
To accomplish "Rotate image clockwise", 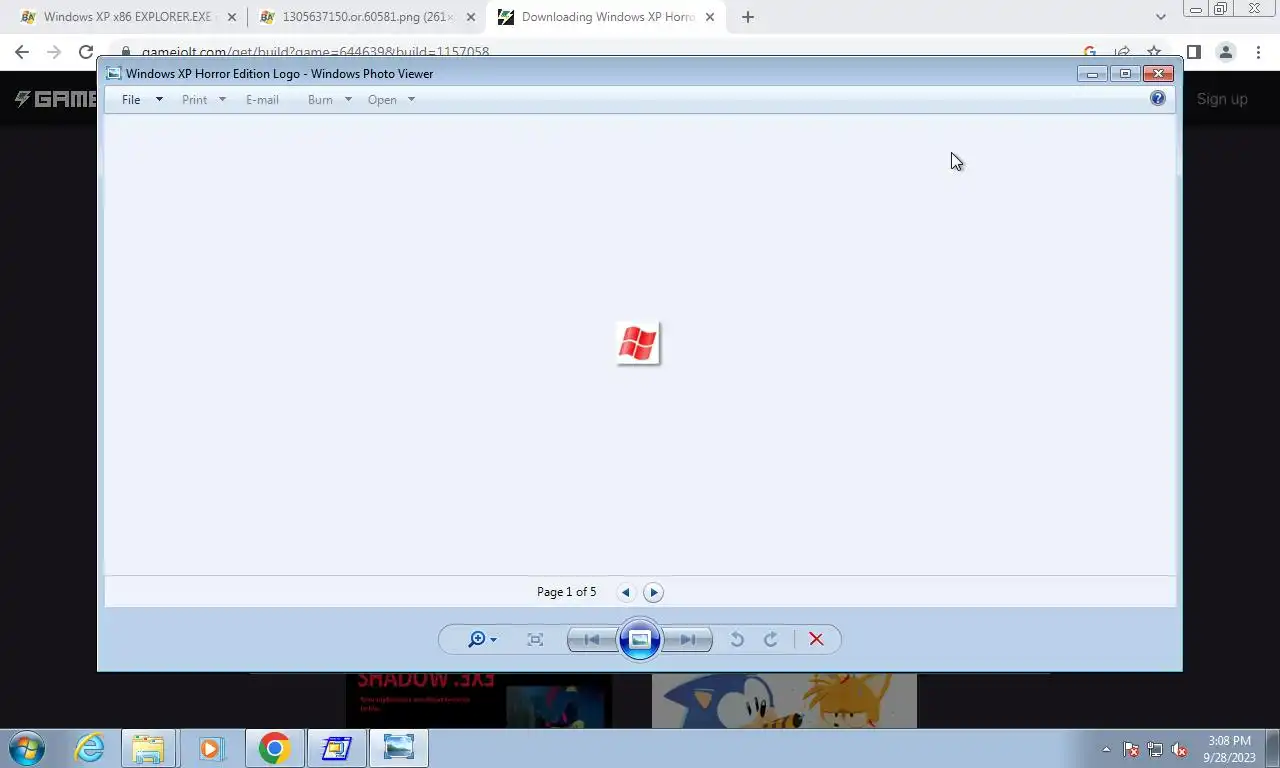I will [771, 640].
